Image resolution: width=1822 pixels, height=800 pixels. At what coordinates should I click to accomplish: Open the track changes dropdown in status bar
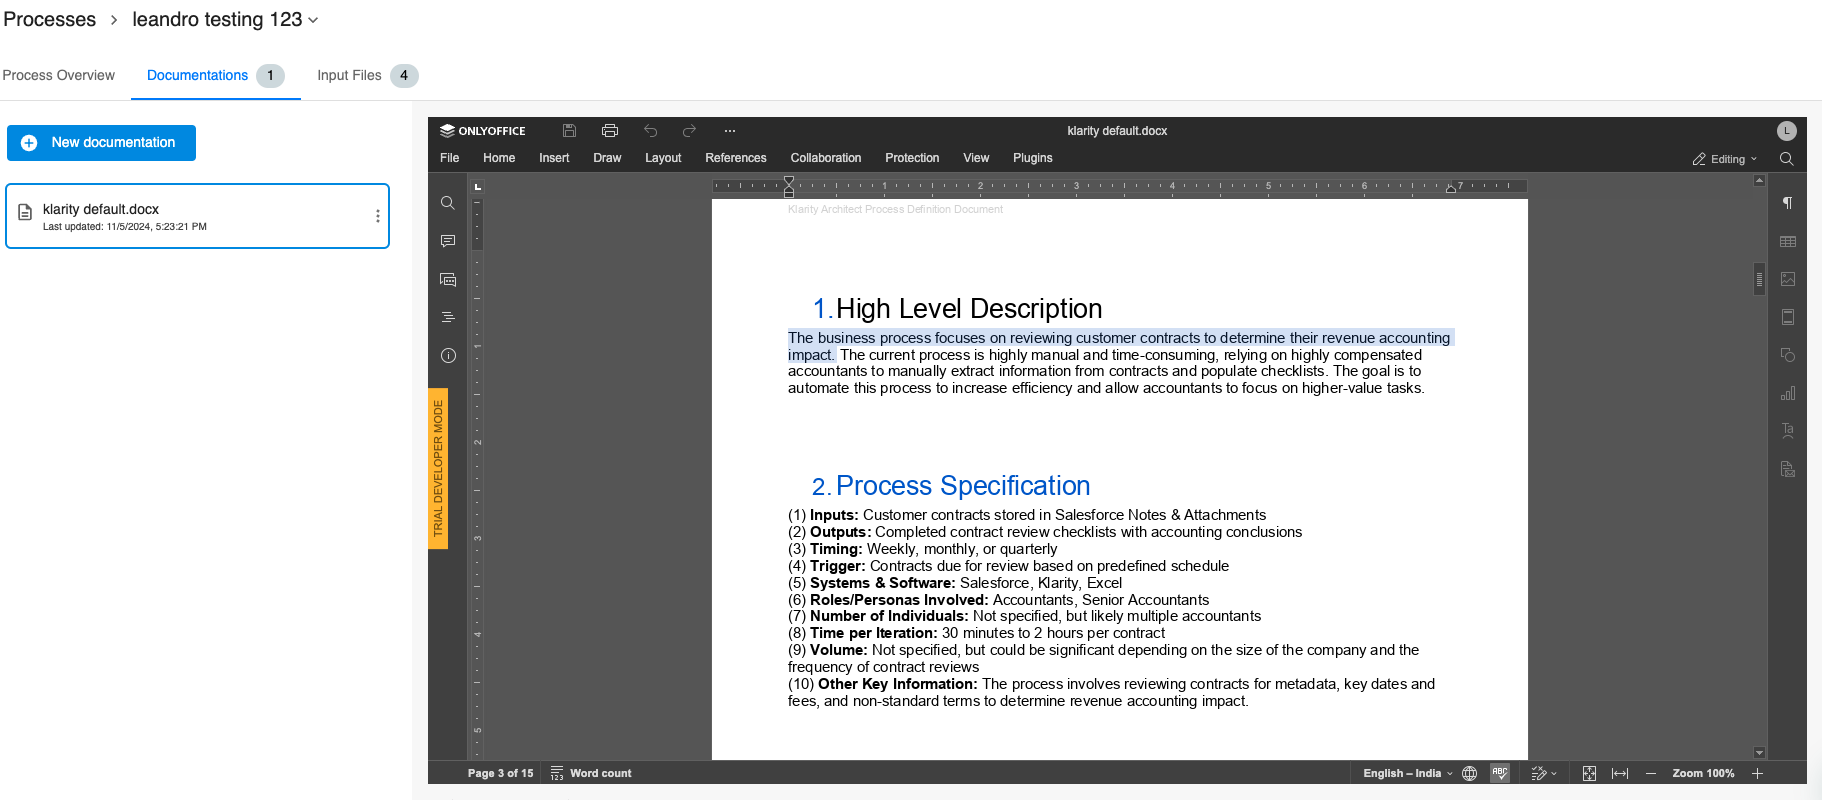pos(1544,773)
